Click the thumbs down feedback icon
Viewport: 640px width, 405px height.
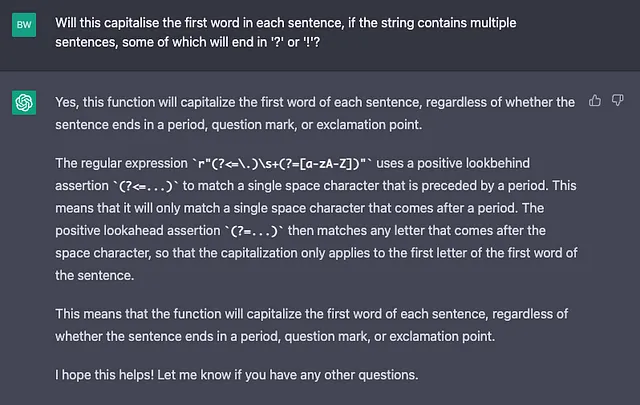point(618,100)
